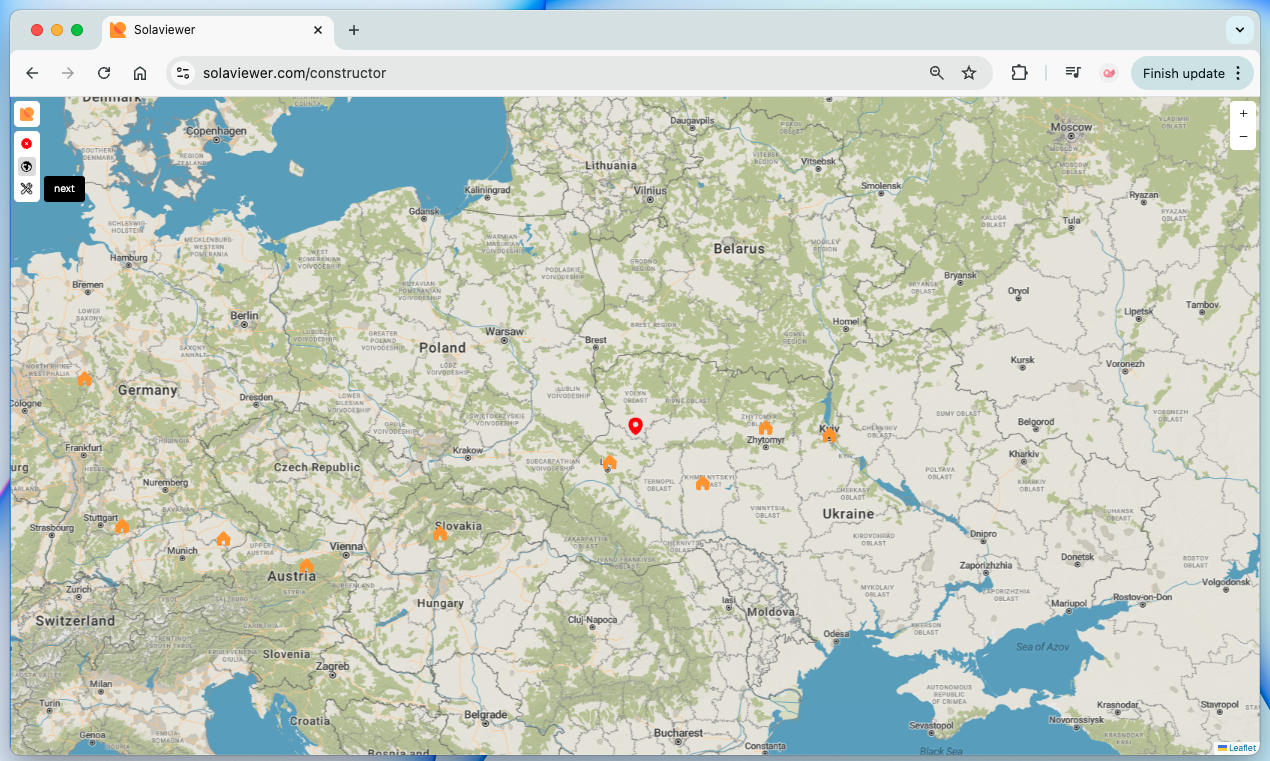Select the house marker near Cologne
The image size is (1270, 761).
(x=85, y=379)
